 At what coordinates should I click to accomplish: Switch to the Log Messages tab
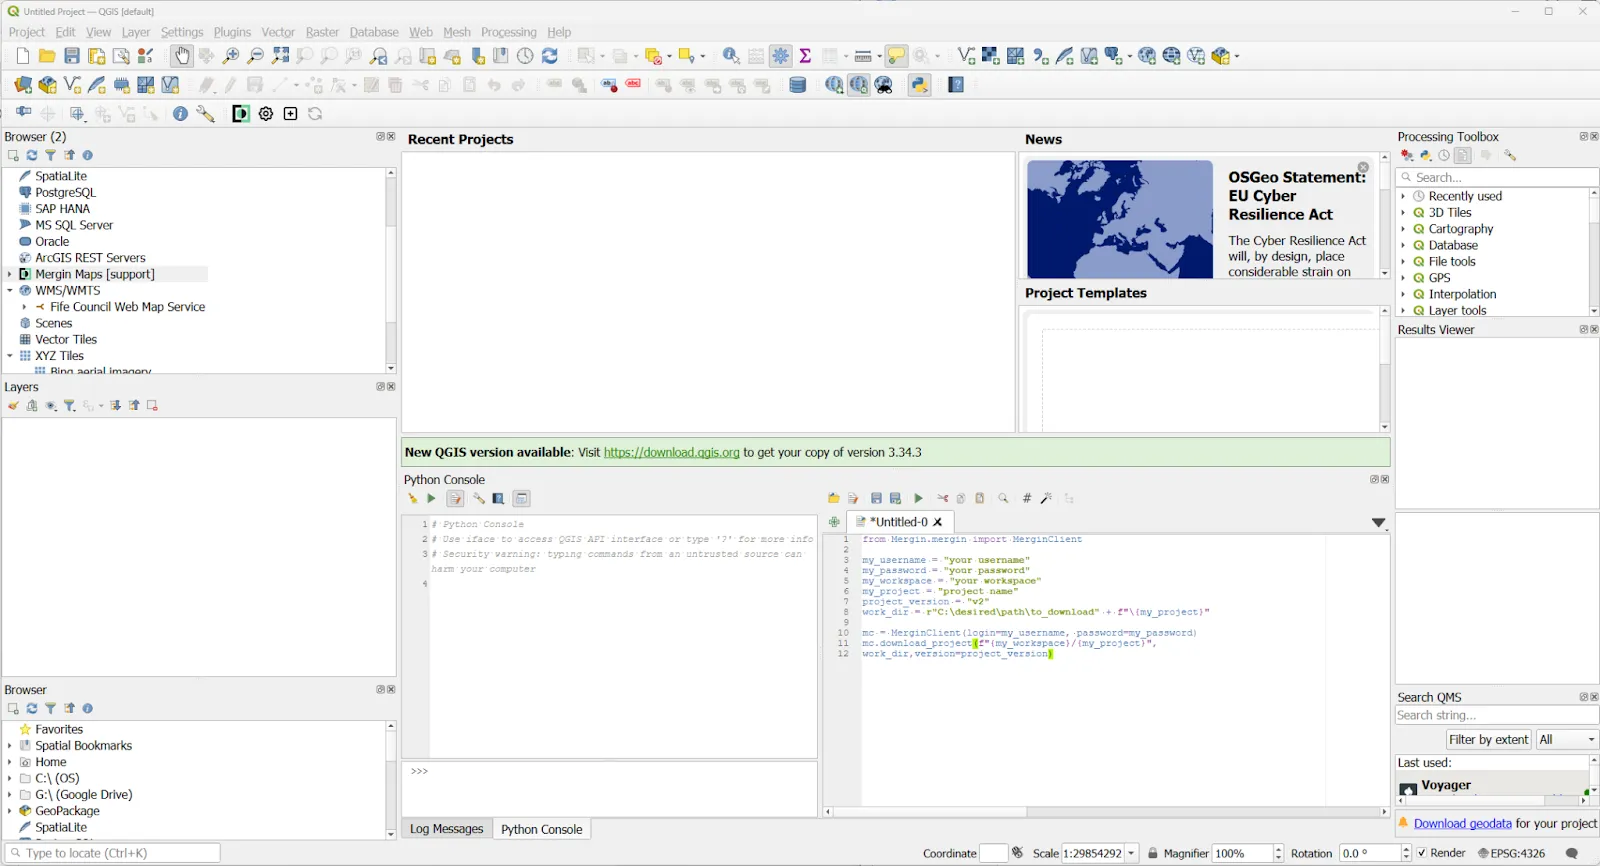point(446,829)
